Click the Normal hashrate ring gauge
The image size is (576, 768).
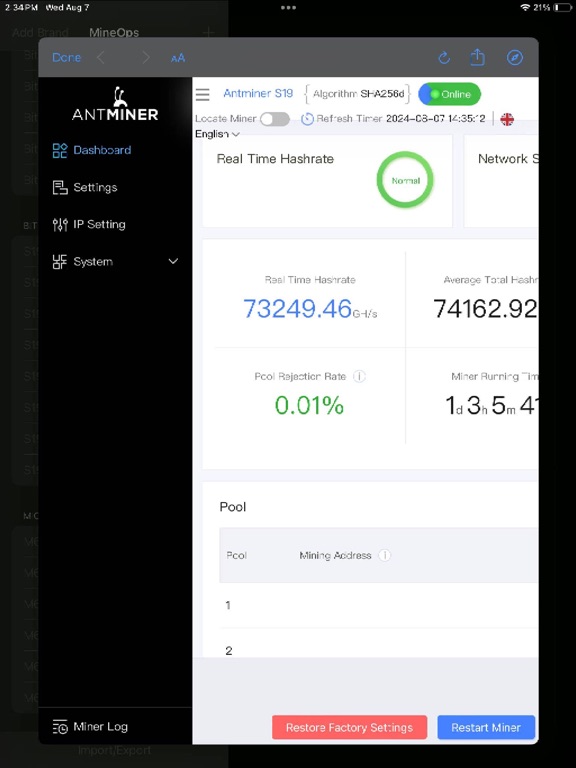(x=405, y=180)
